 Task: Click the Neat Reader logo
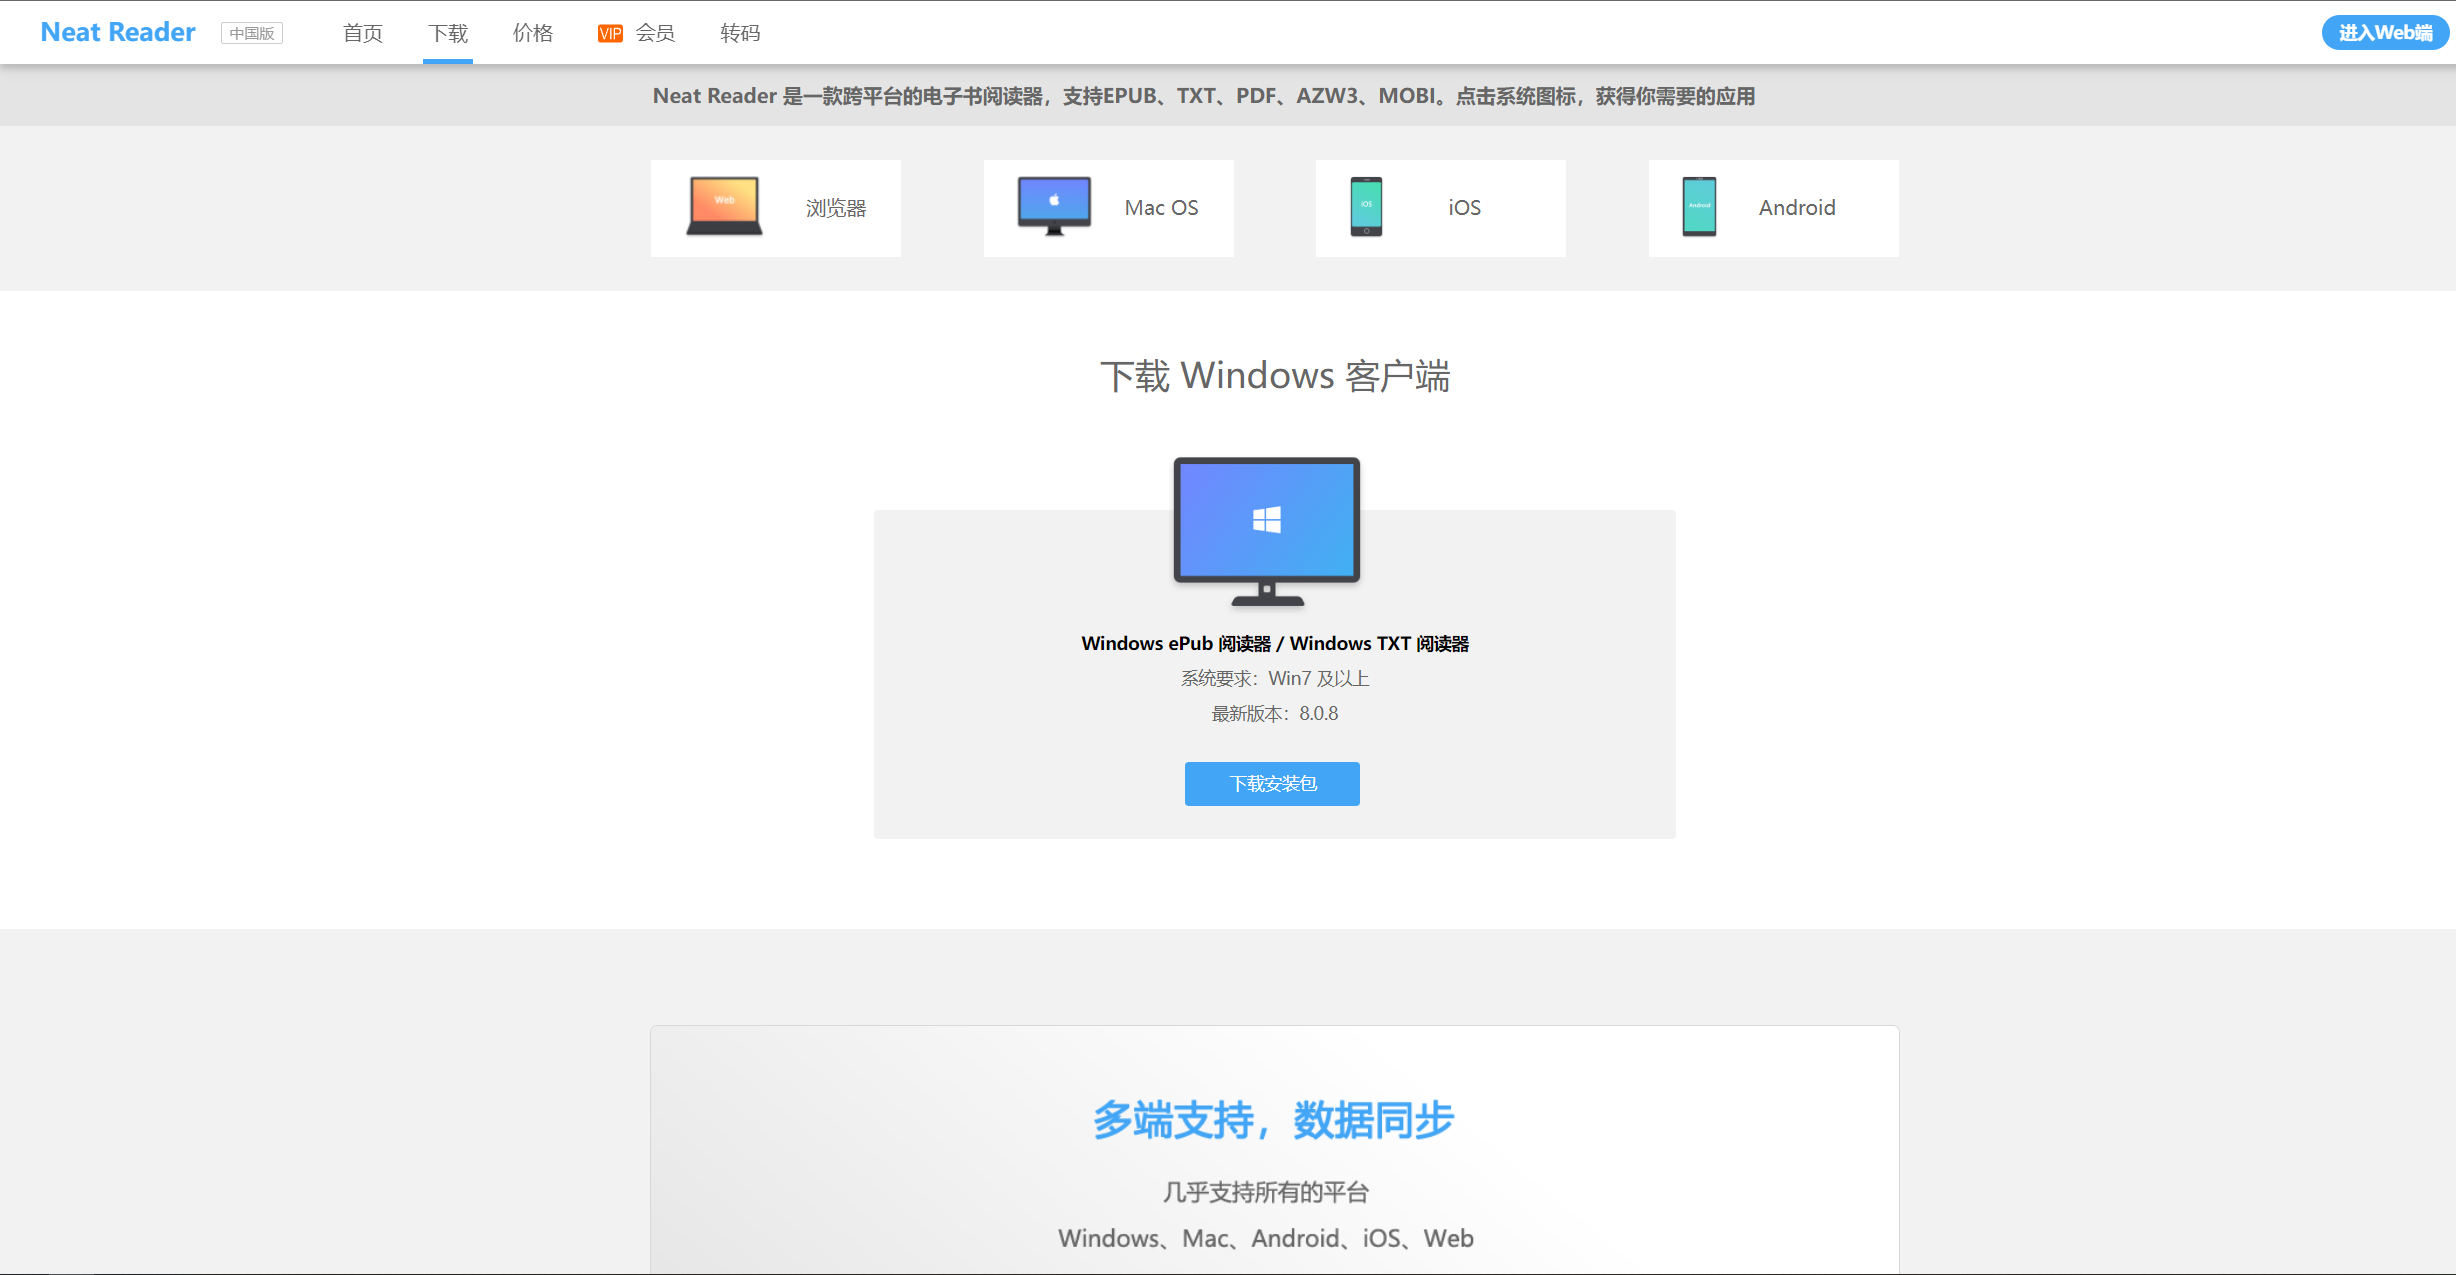pyautogui.click(x=118, y=32)
